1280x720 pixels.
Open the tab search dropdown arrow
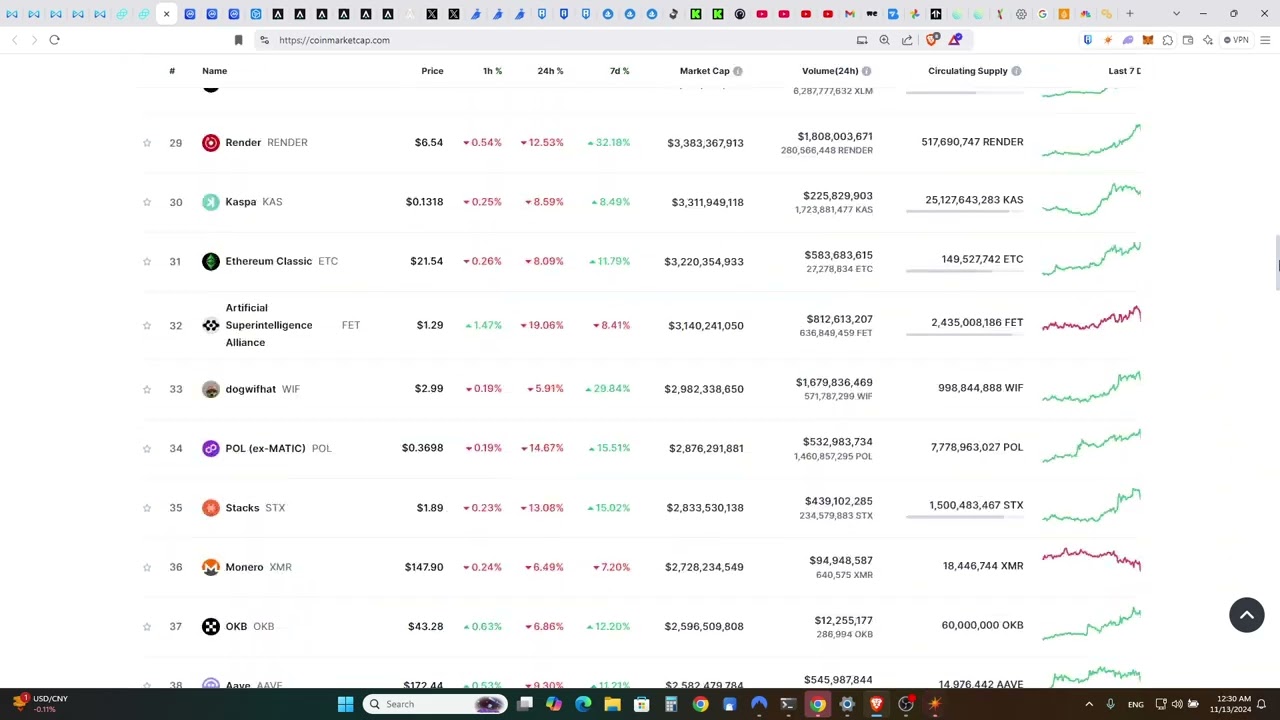point(1176,14)
